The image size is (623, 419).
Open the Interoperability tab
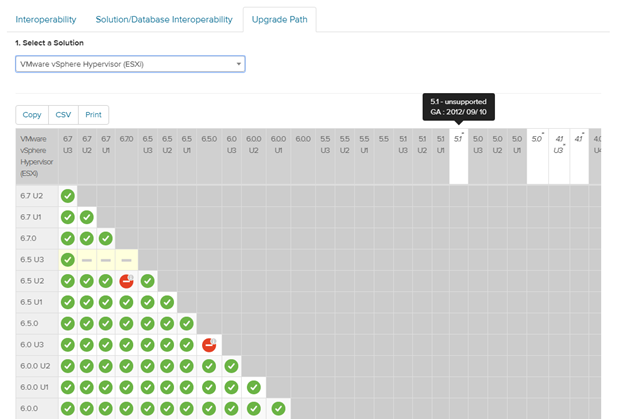(46, 19)
